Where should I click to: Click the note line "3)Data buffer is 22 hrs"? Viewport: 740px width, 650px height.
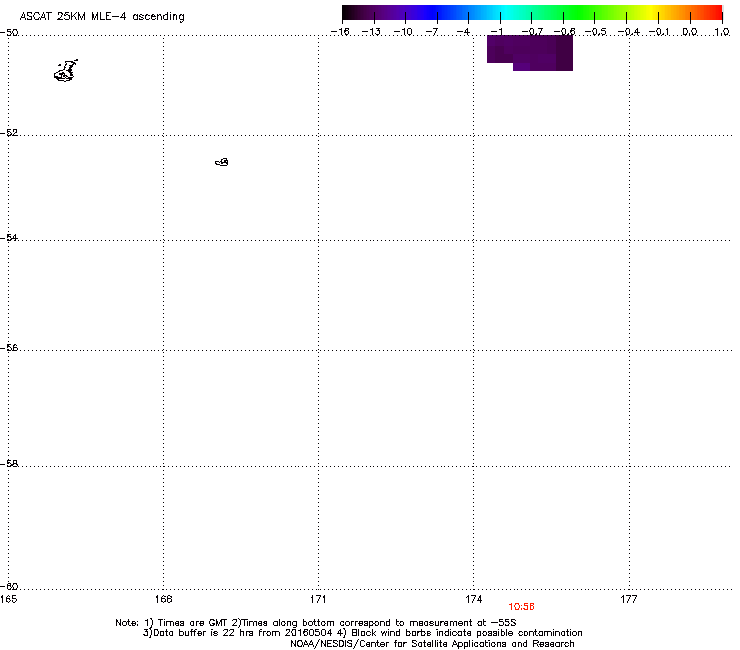pyautogui.click(x=362, y=633)
